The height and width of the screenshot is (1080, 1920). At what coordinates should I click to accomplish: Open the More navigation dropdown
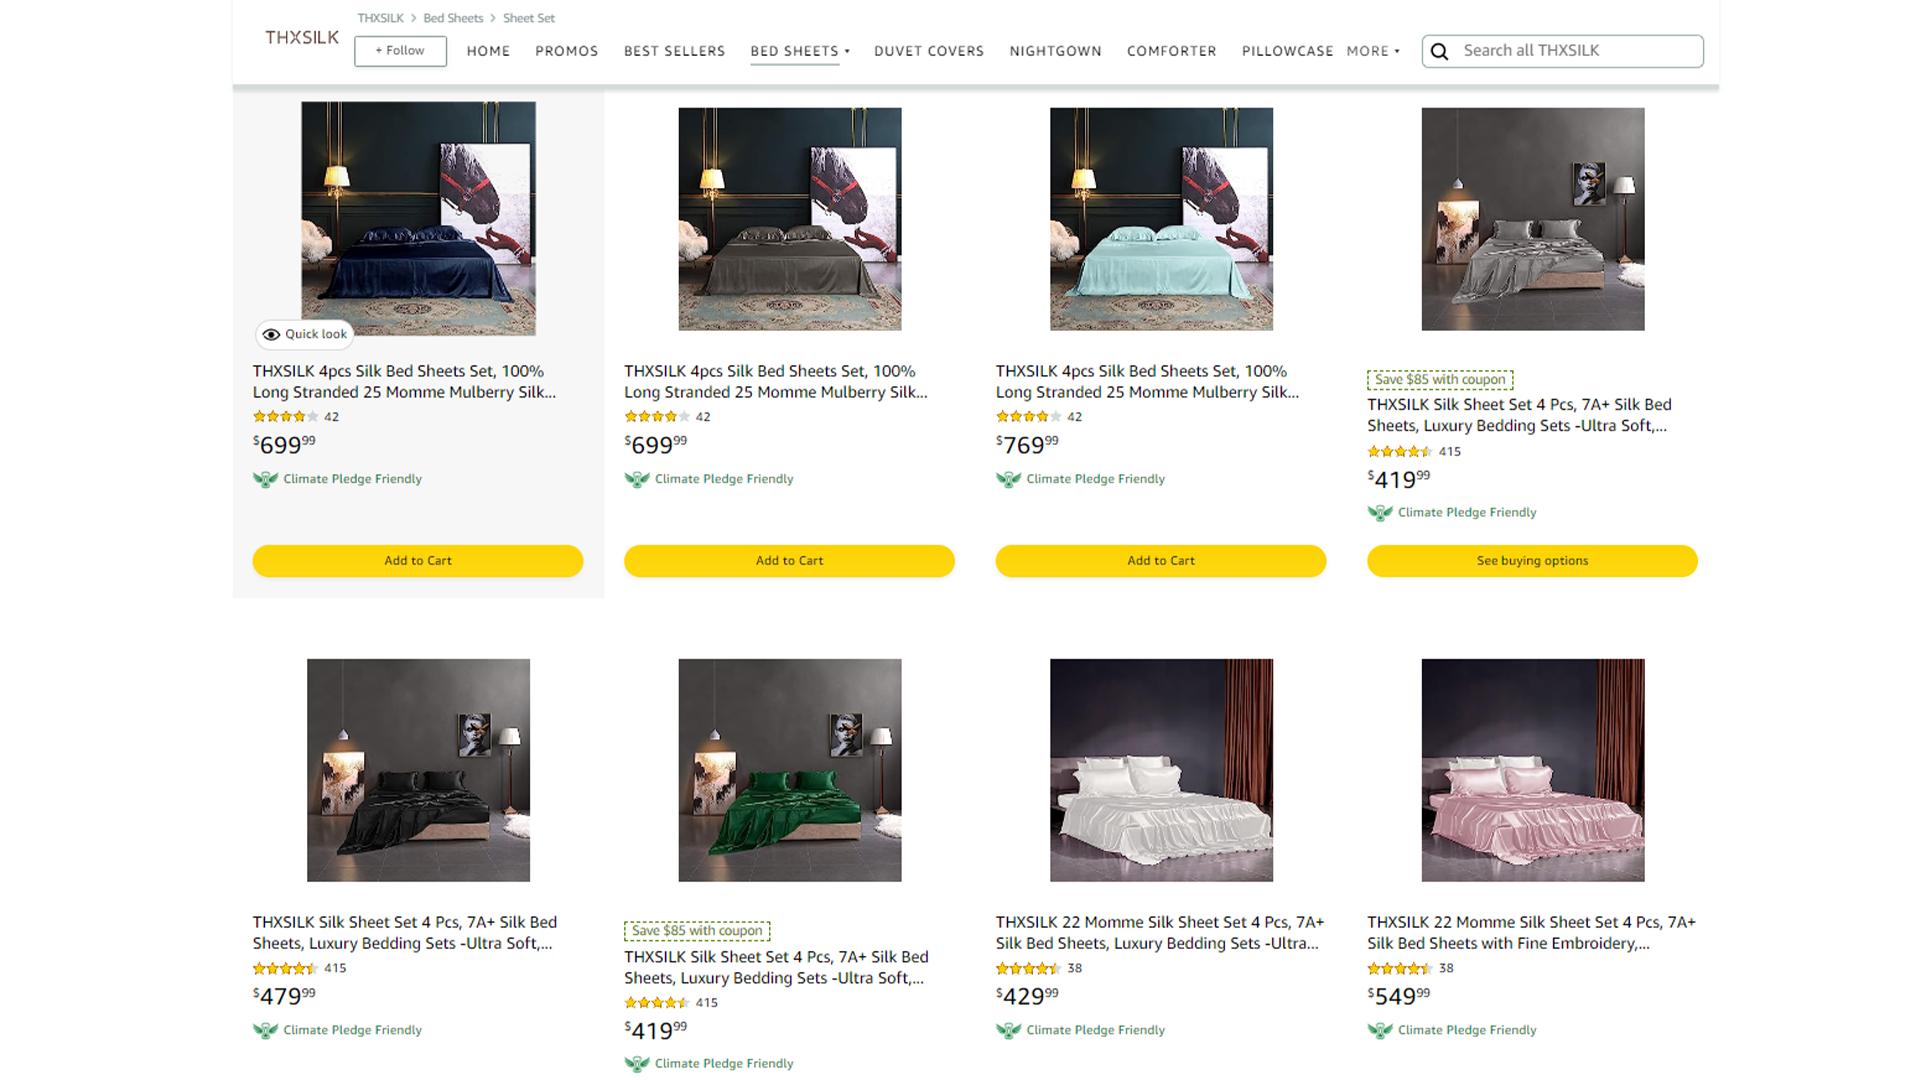[1373, 51]
